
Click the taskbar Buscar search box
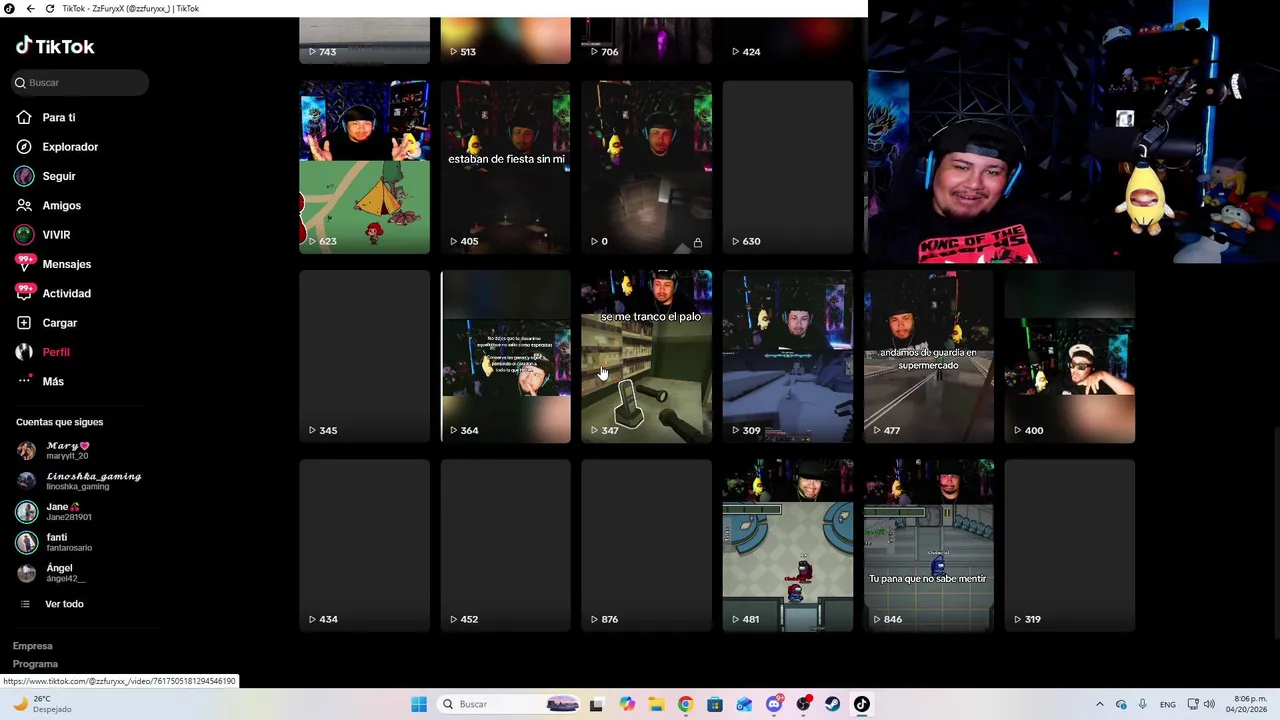point(509,704)
